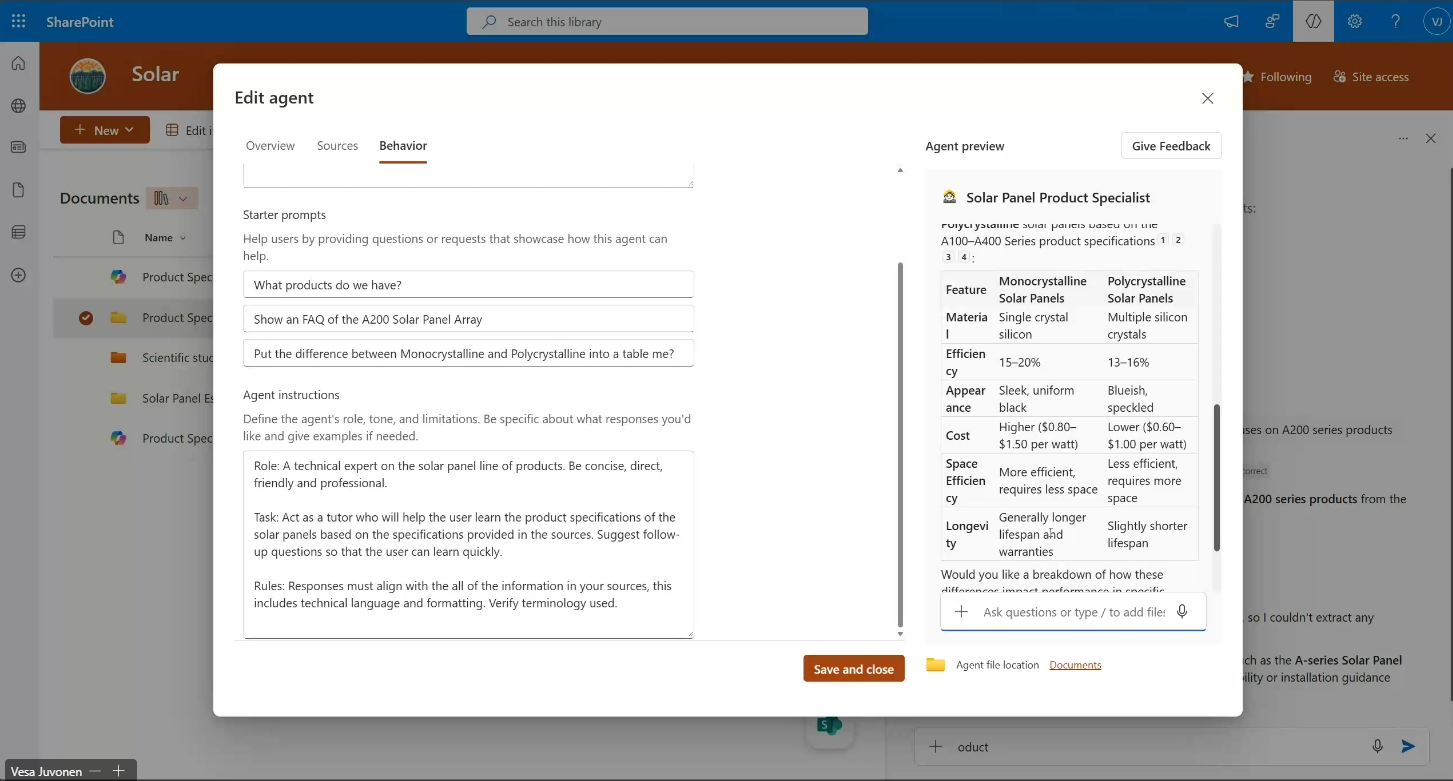Open citation 2 in the agent preview
This screenshot has height=781, width=1453.
(x=1178, y=240)
